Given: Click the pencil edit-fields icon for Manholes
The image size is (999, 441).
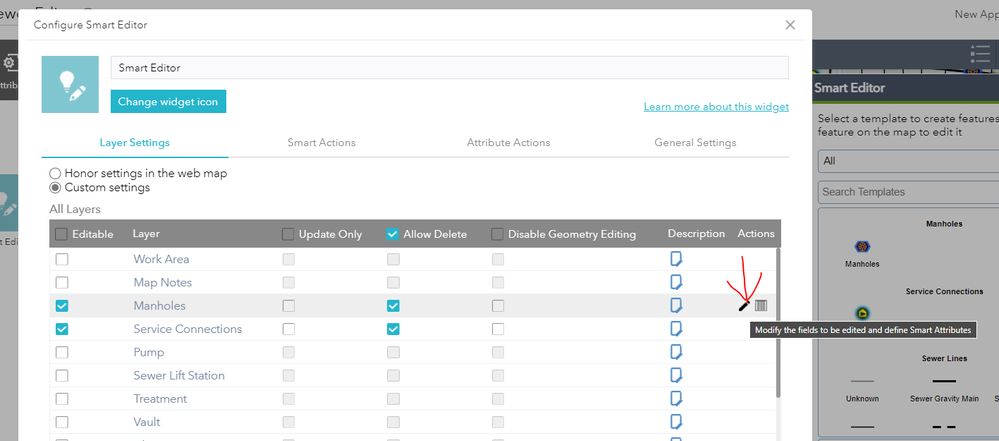Looking at the screenshot, I should [744, 305].
